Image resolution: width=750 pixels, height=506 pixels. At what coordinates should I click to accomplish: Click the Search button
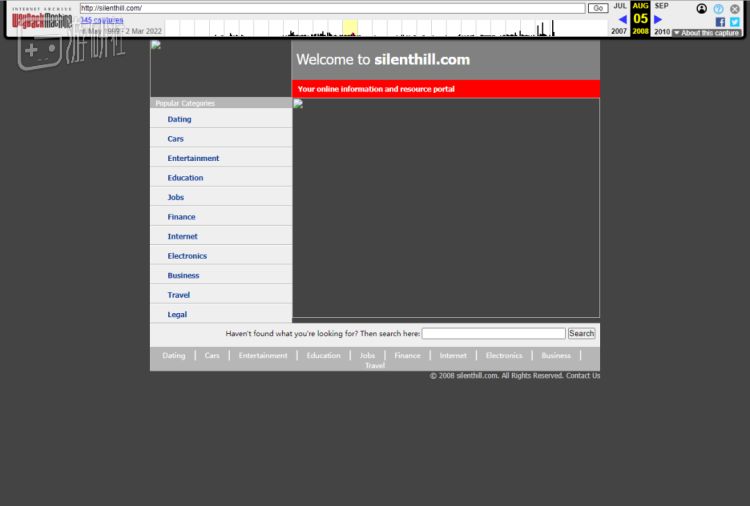(581, 333)
